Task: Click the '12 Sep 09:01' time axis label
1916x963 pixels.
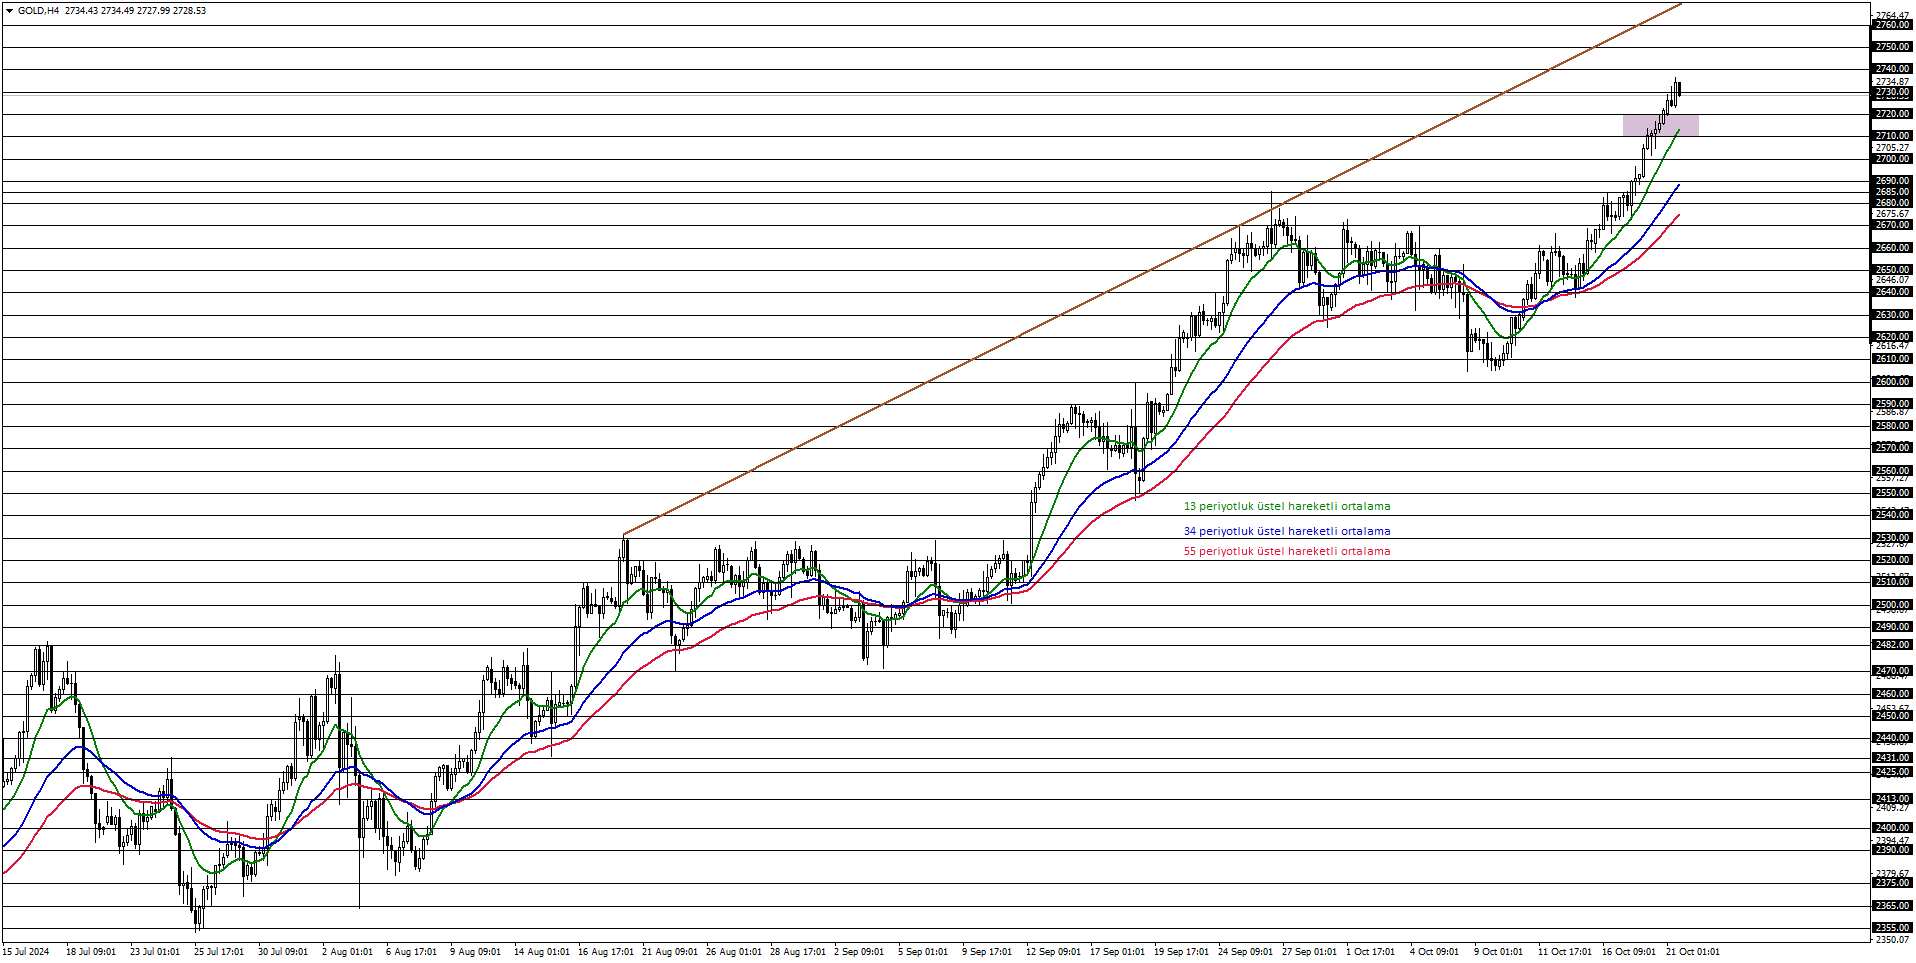Action: [1053, 952]
